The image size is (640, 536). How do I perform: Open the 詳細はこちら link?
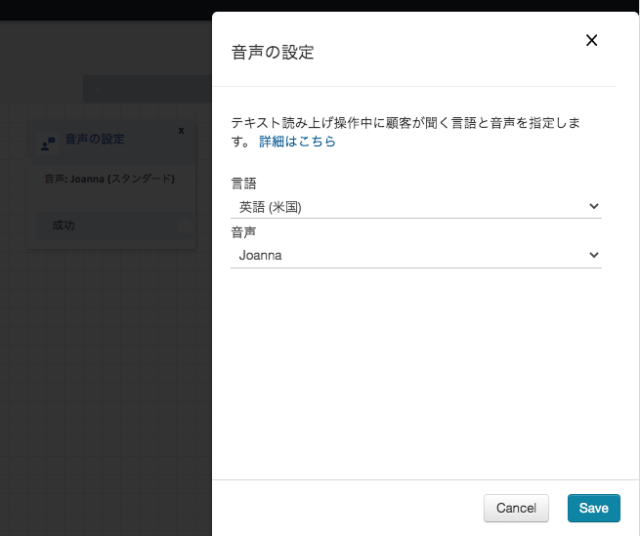click(297, 141)
